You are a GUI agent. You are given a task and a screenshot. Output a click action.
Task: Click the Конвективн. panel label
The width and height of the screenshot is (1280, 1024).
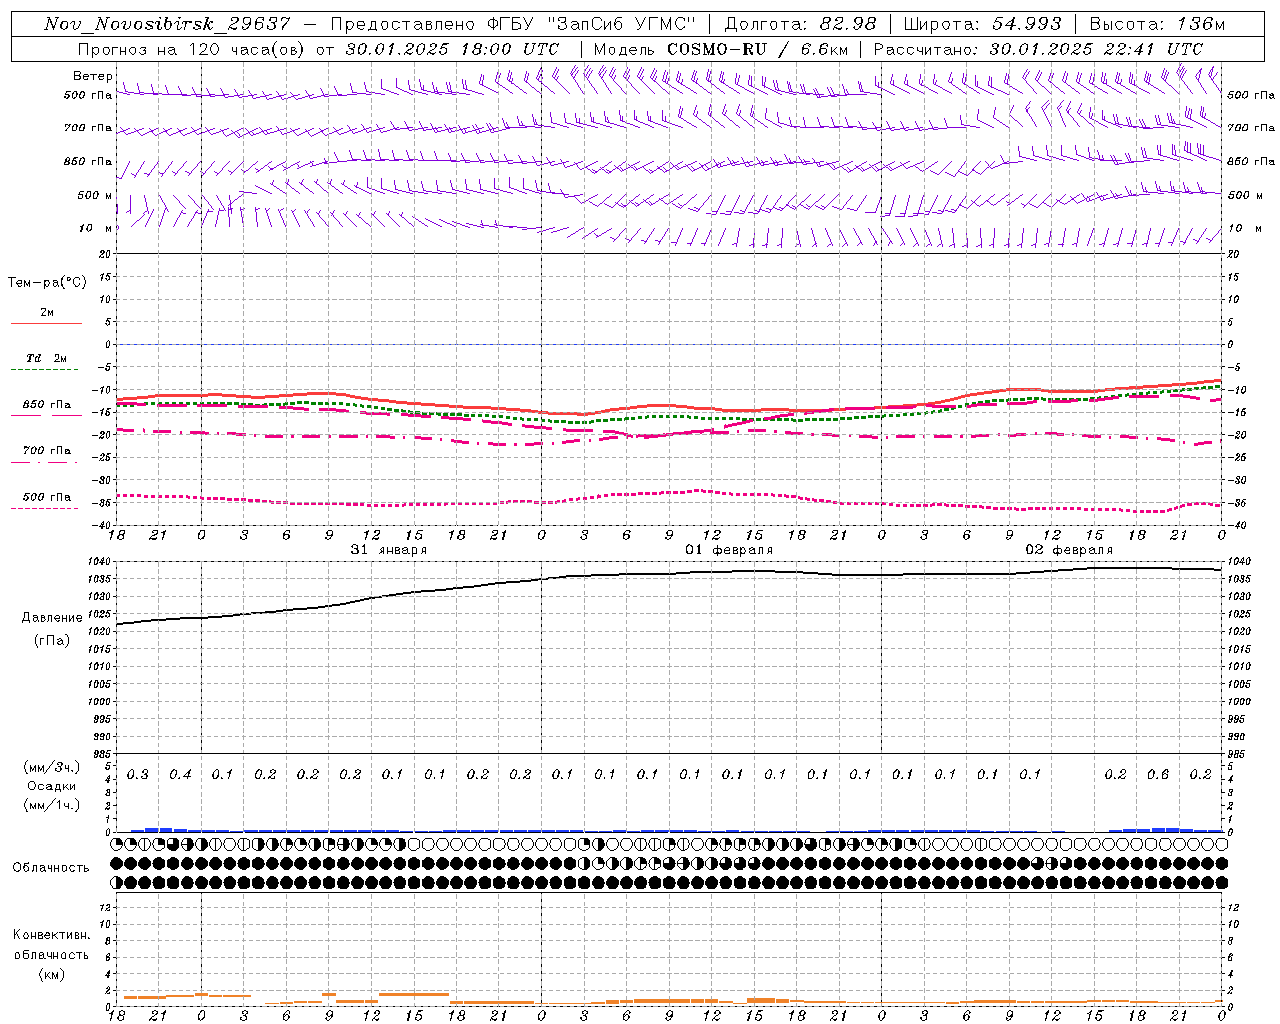click(x=51, y=935)
